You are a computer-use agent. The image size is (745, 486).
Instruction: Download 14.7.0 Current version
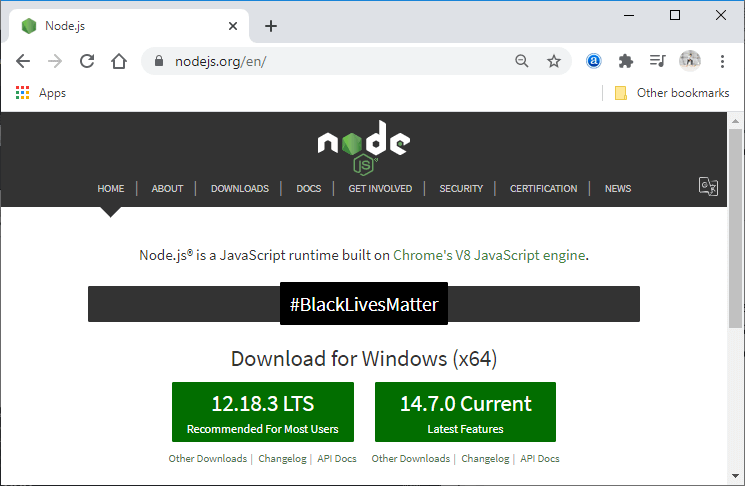465,412
